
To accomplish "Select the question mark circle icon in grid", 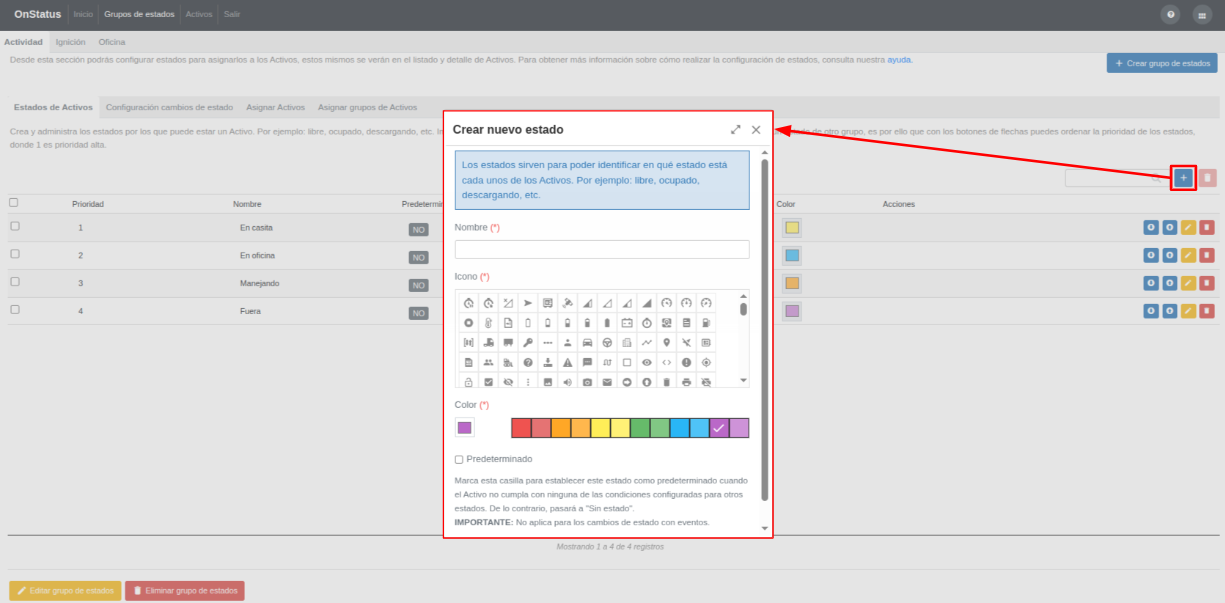I will pos(528,363).
